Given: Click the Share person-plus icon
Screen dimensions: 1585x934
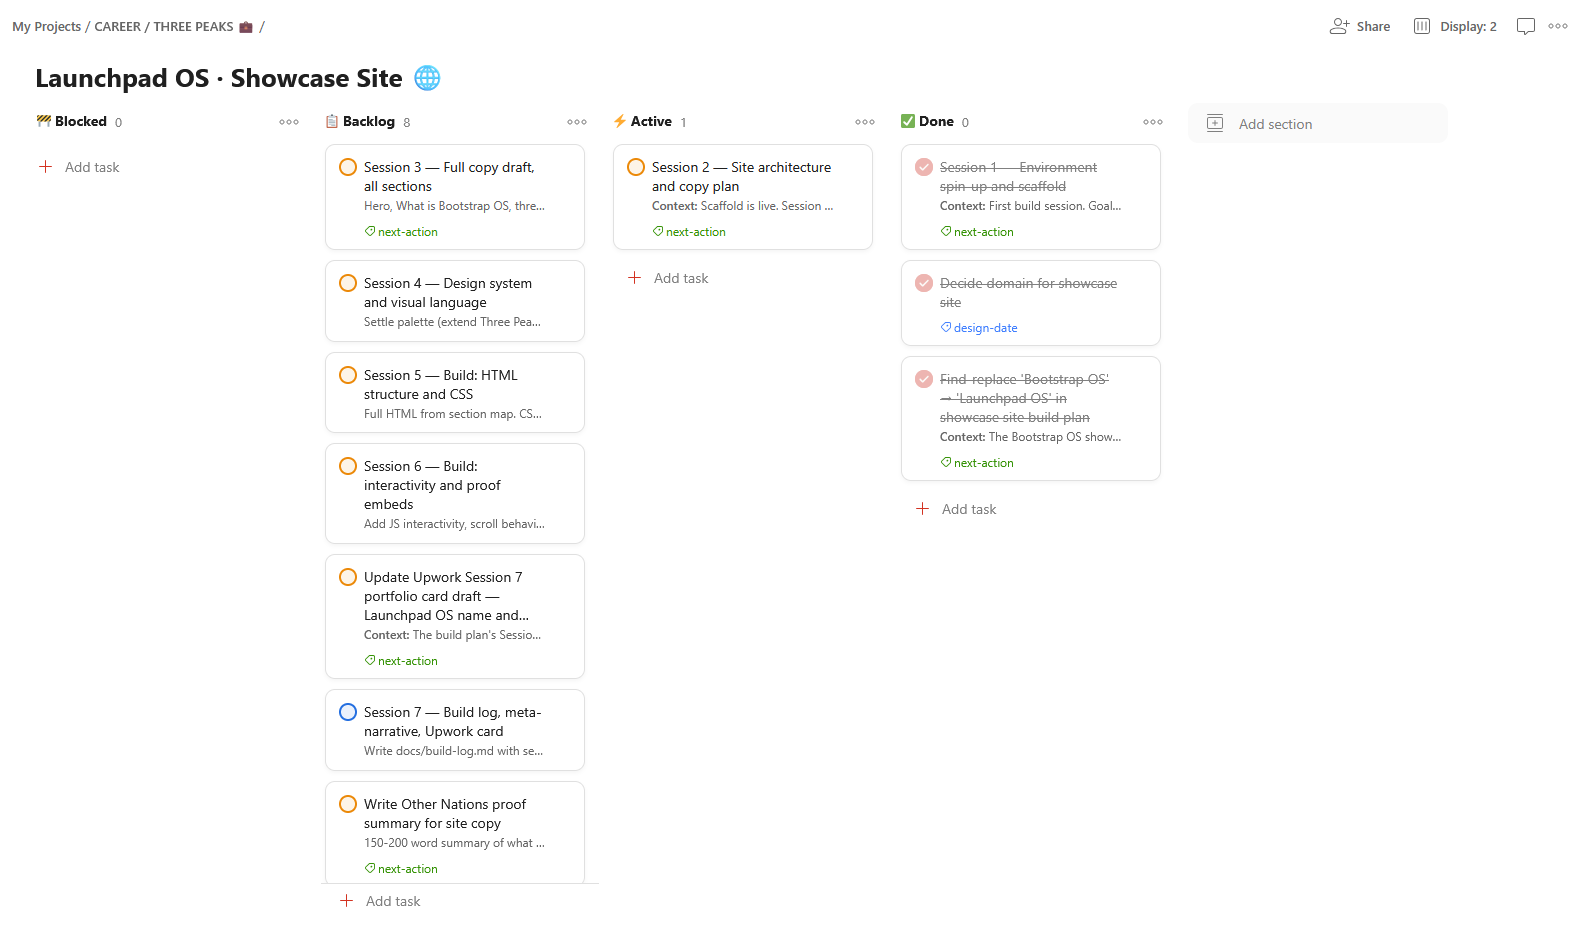Looking at the screenshot, I should (x=1339, y=26).
